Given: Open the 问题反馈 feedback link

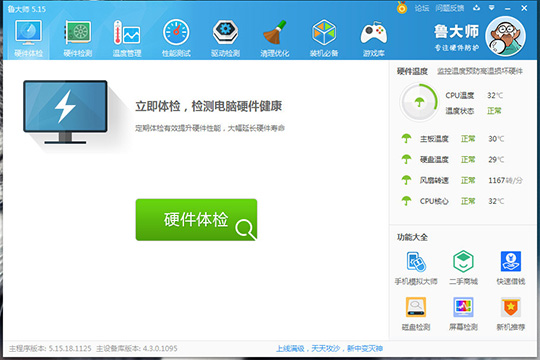Looking at the screenshot, I should click(449, 8).
